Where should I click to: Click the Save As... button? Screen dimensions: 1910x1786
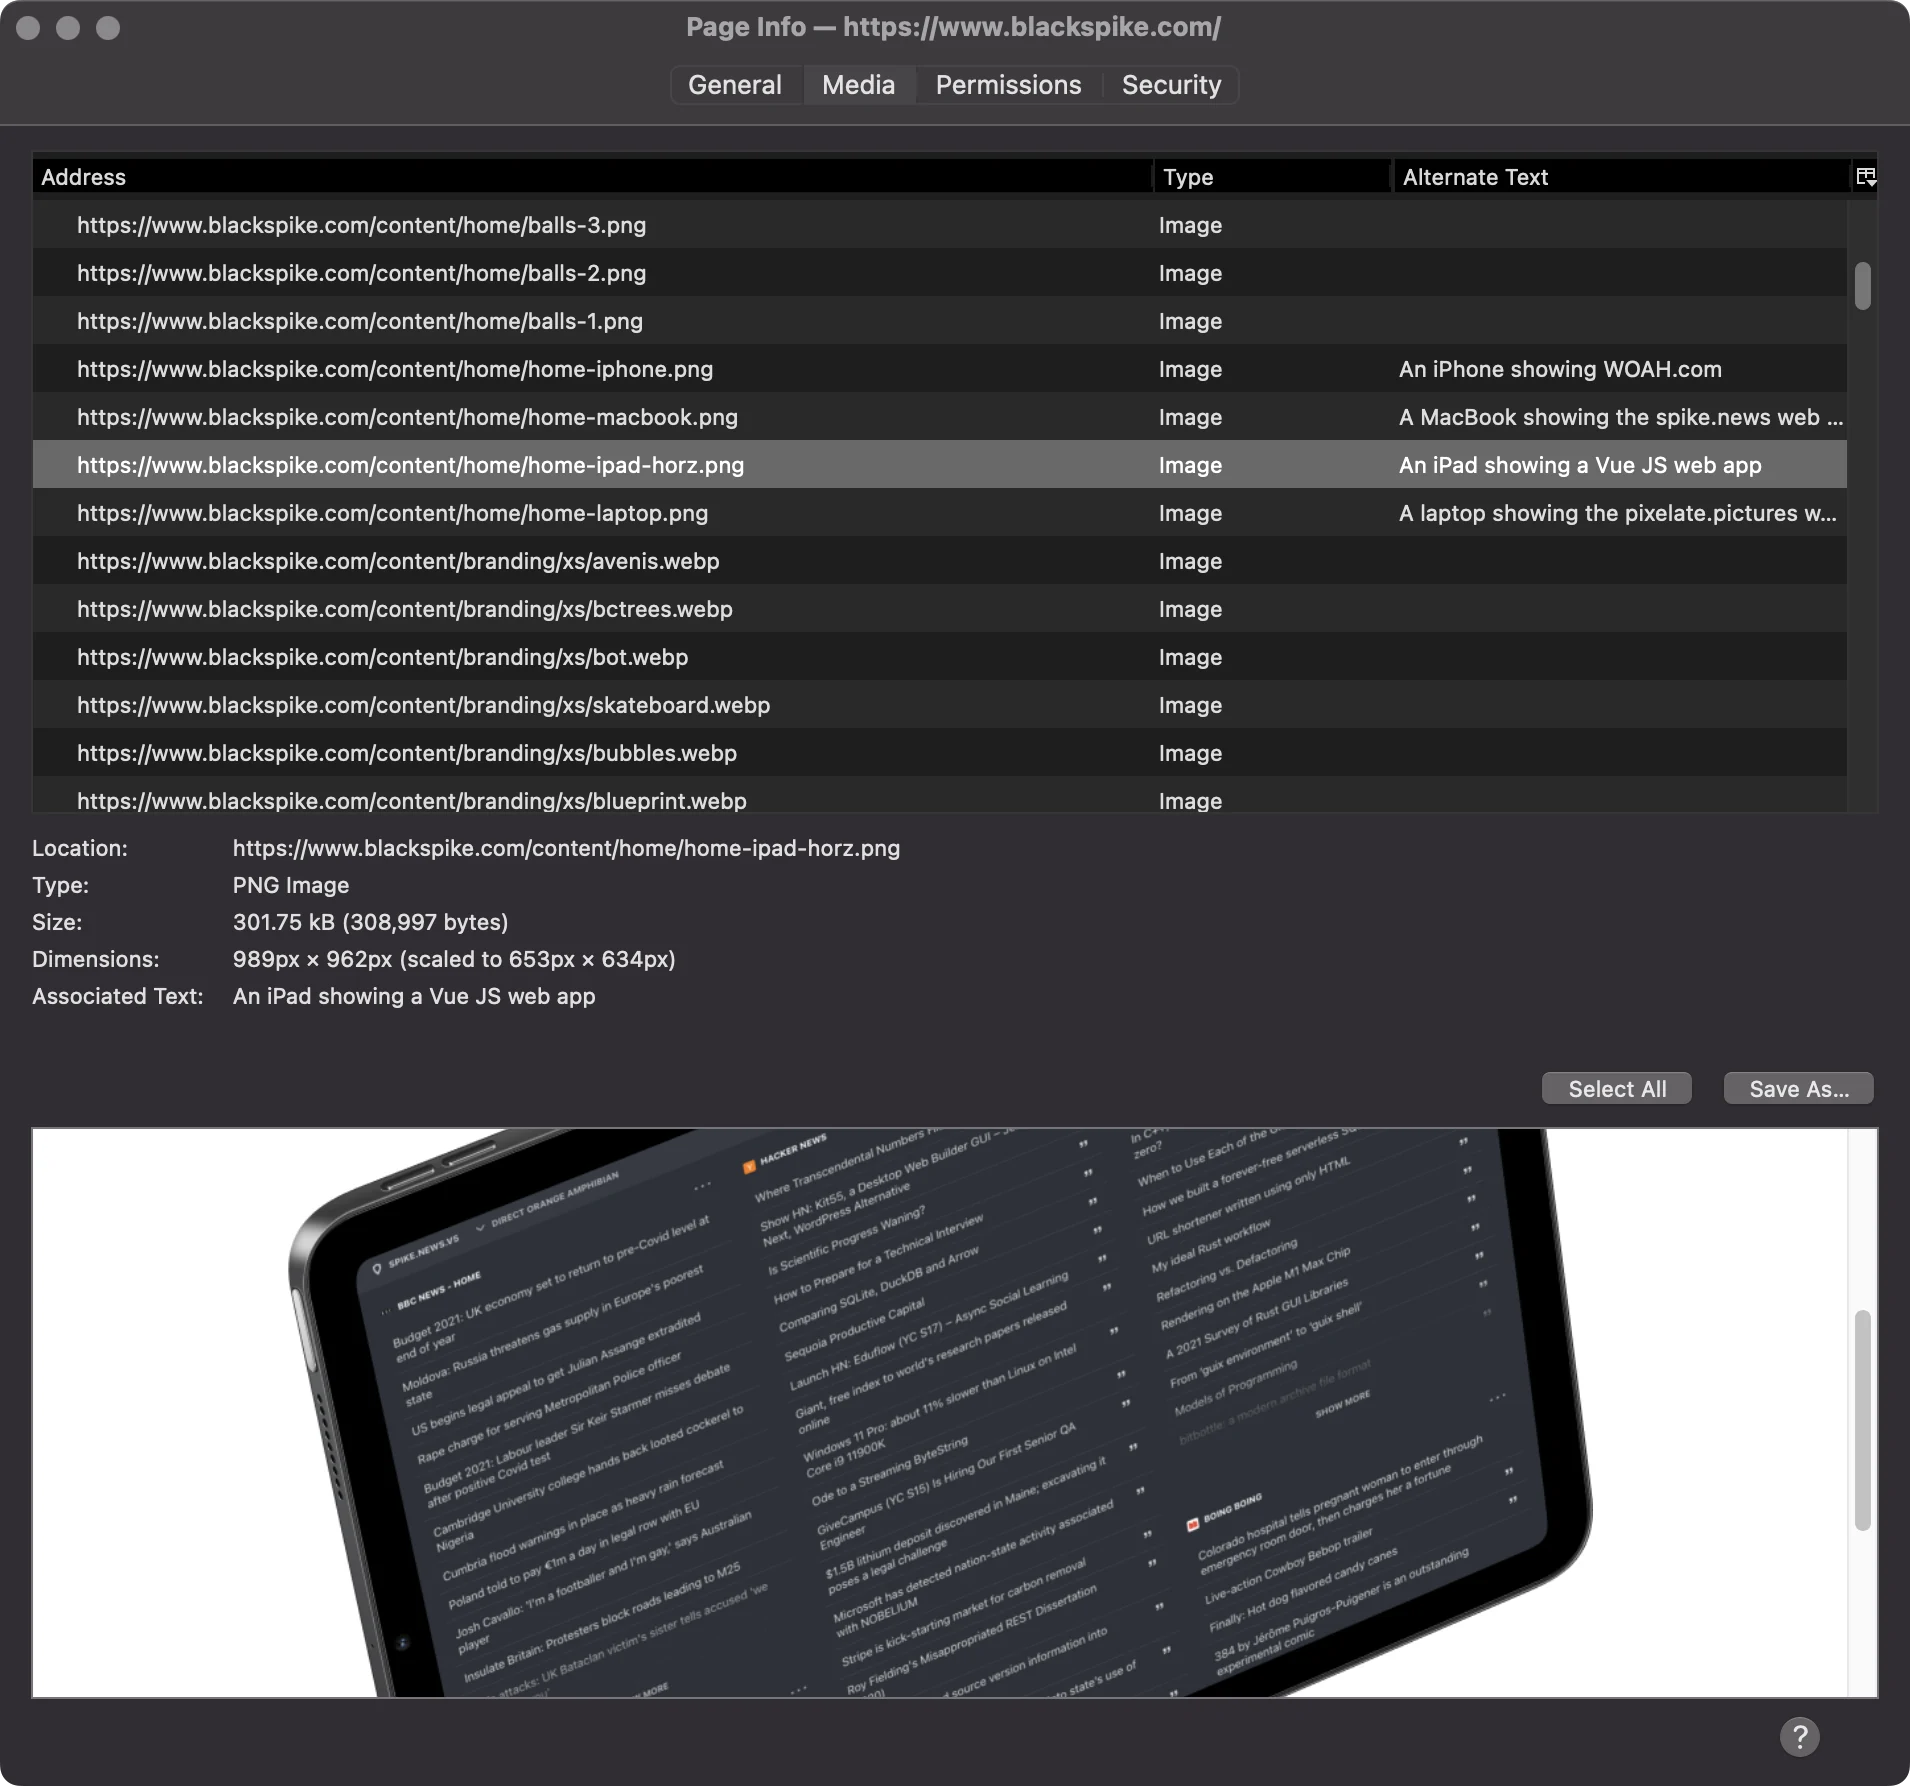pyautogui.click(x=1798, y=1089)
